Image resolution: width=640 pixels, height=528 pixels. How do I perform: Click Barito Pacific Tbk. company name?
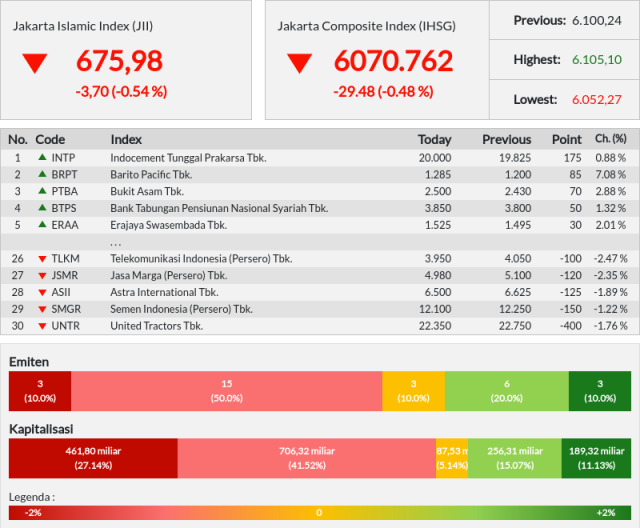click(x=151, y=175)
